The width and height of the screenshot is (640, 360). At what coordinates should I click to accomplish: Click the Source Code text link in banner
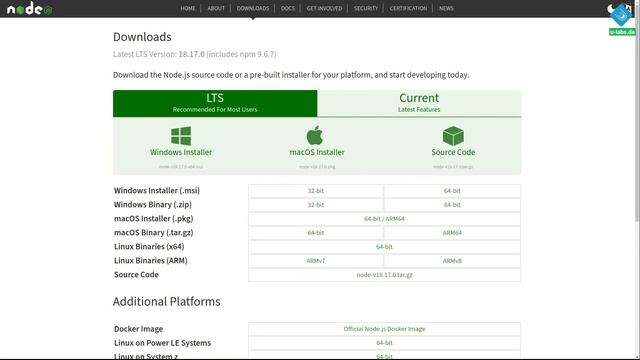[453, 152]
